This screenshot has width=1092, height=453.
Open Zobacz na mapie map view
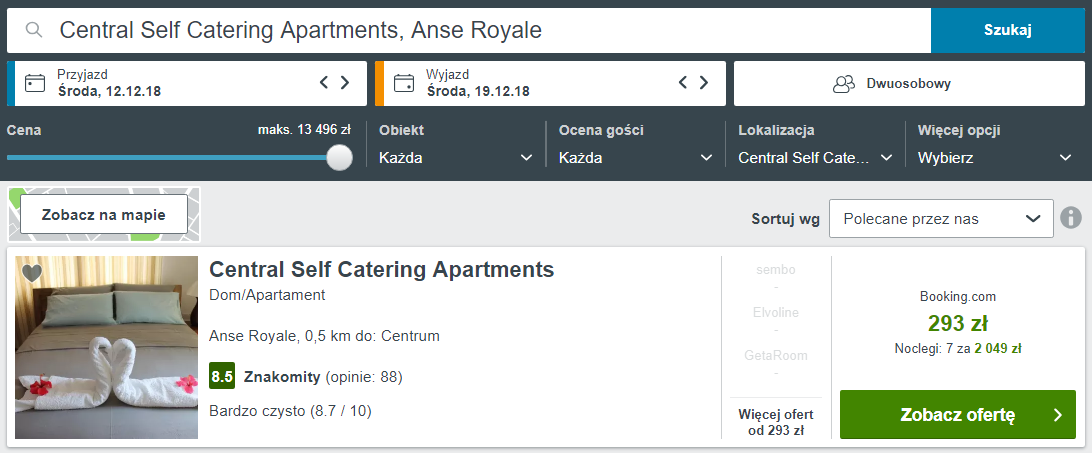(104, 215)
